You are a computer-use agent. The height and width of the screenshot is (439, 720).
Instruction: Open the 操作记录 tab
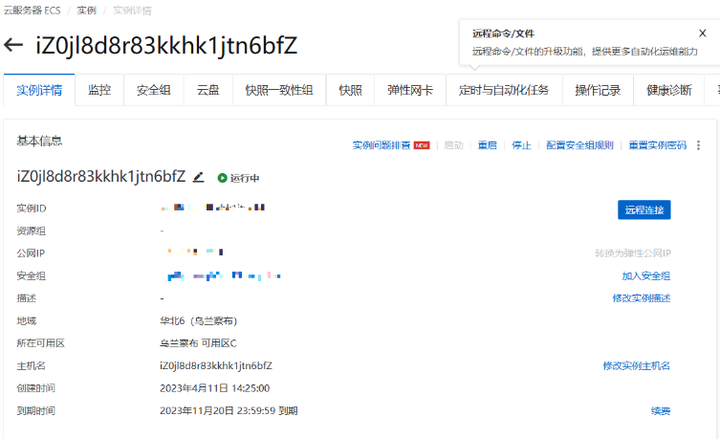[598, 90]
